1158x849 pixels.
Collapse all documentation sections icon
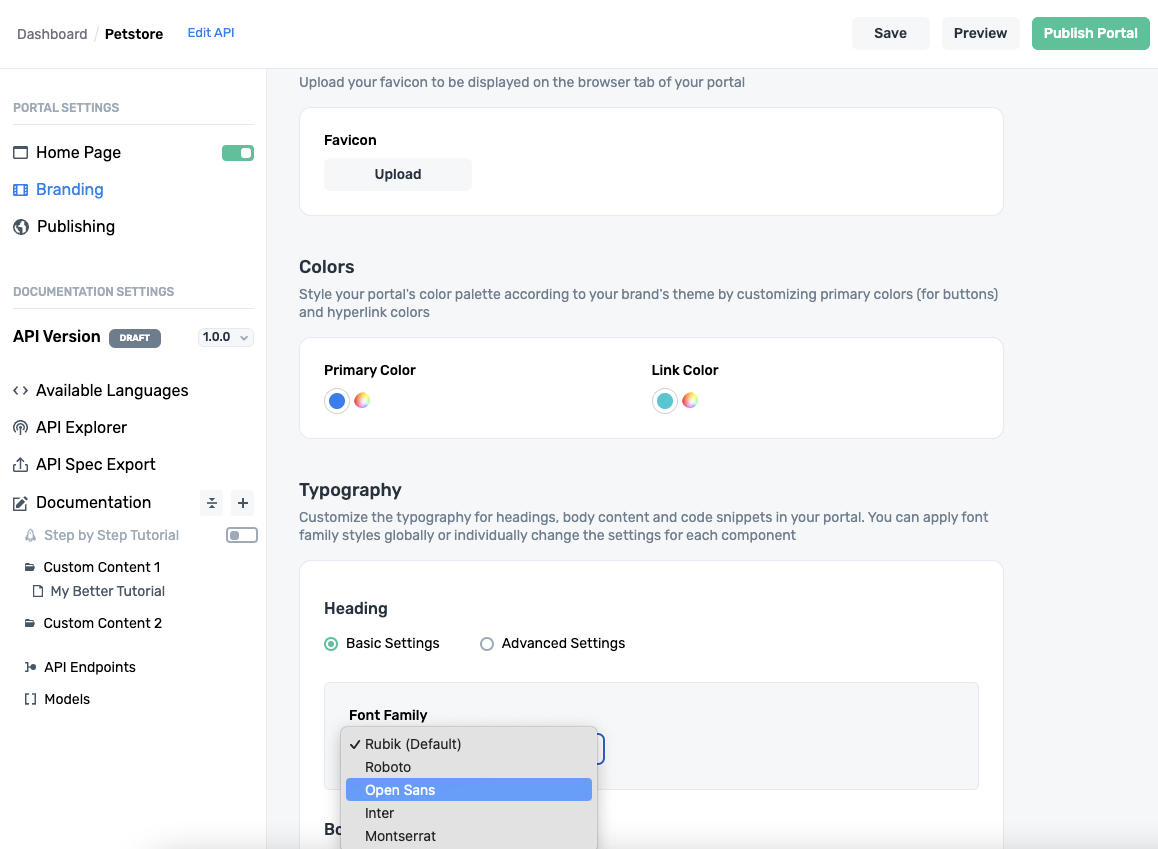point(212,503)
